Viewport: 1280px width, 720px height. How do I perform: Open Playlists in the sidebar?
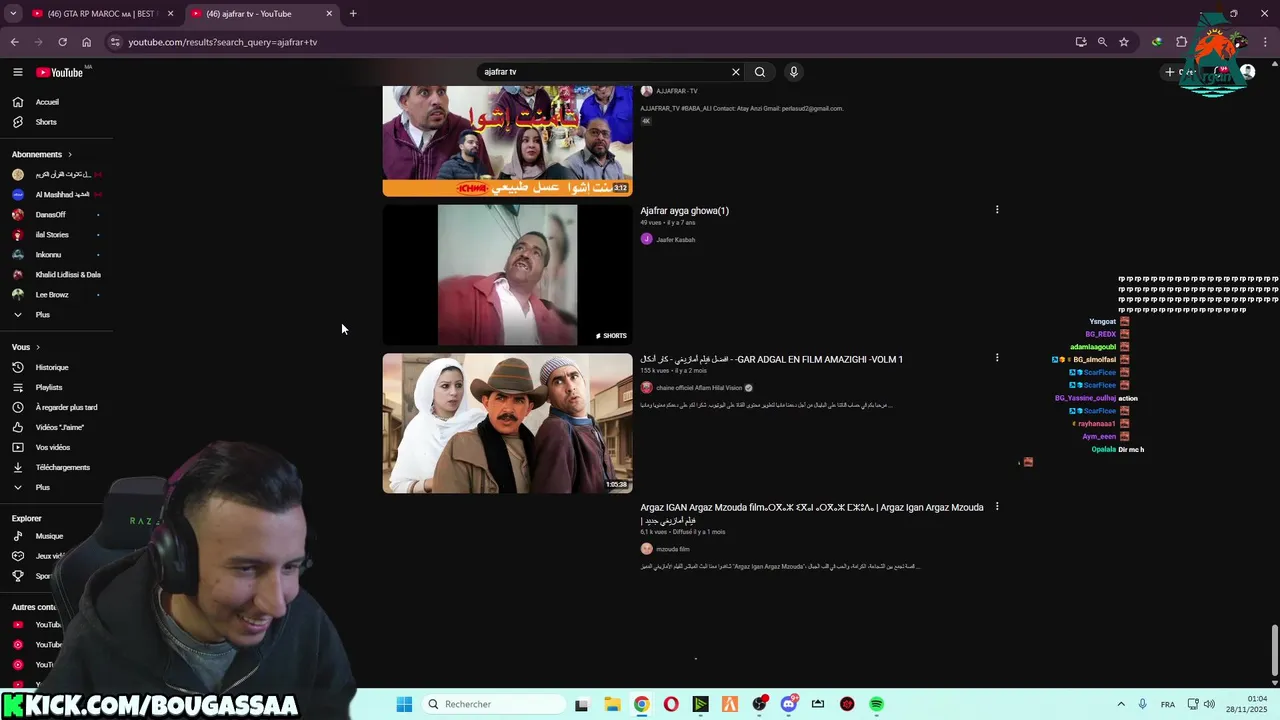click(49, 387)
